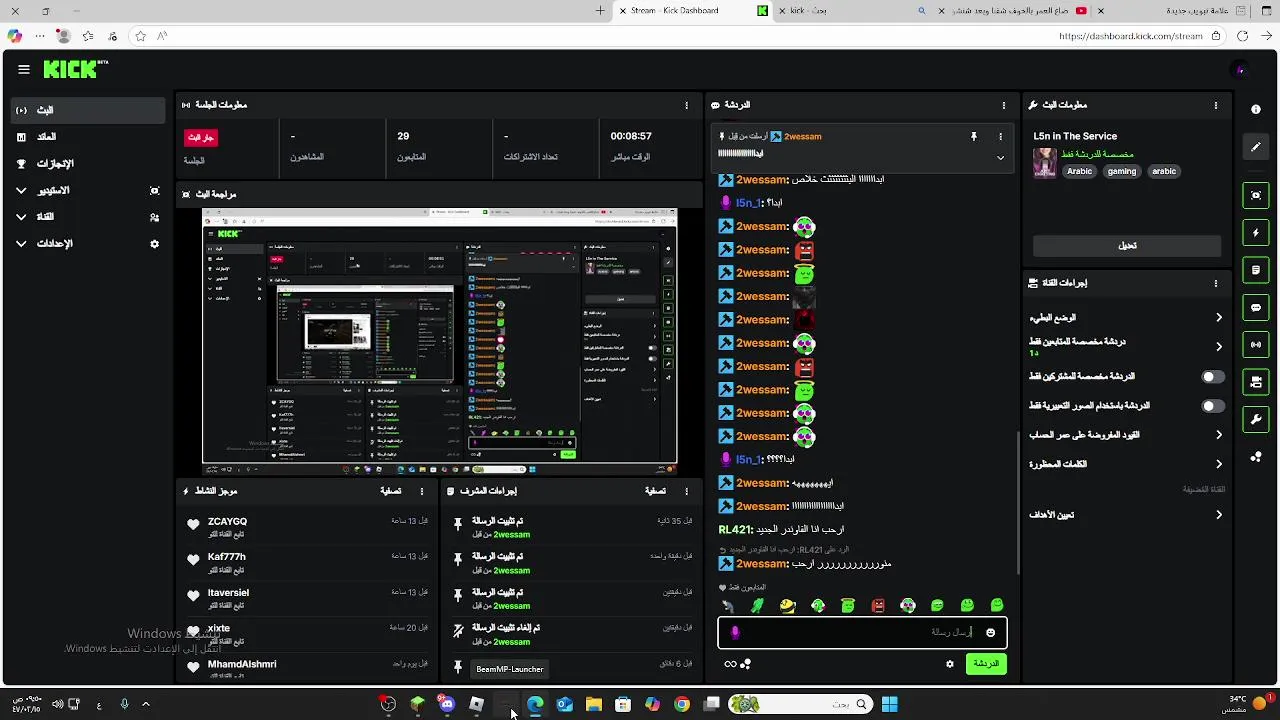Open the stream info panel three-dot menu
The width and height of the screenshot is (1280, 720).
click(1216, 105)
